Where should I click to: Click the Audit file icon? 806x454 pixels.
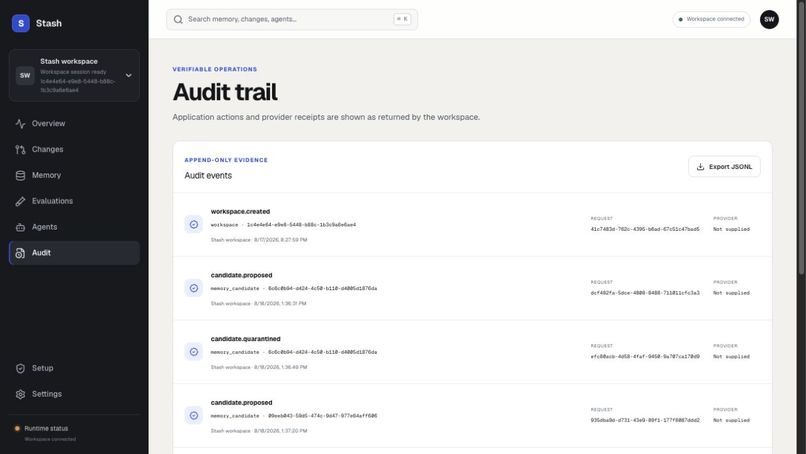[20, 253]
